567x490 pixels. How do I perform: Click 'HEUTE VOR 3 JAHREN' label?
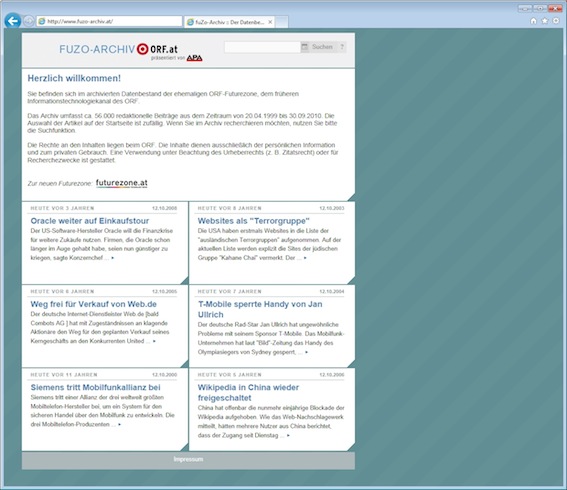62,208
